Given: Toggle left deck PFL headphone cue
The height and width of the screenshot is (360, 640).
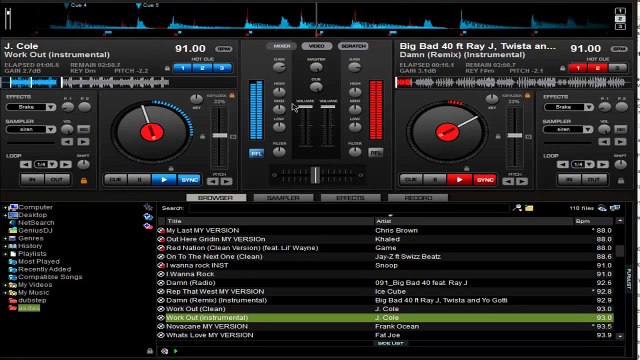Looking at the screenshot, I should 256,153.
